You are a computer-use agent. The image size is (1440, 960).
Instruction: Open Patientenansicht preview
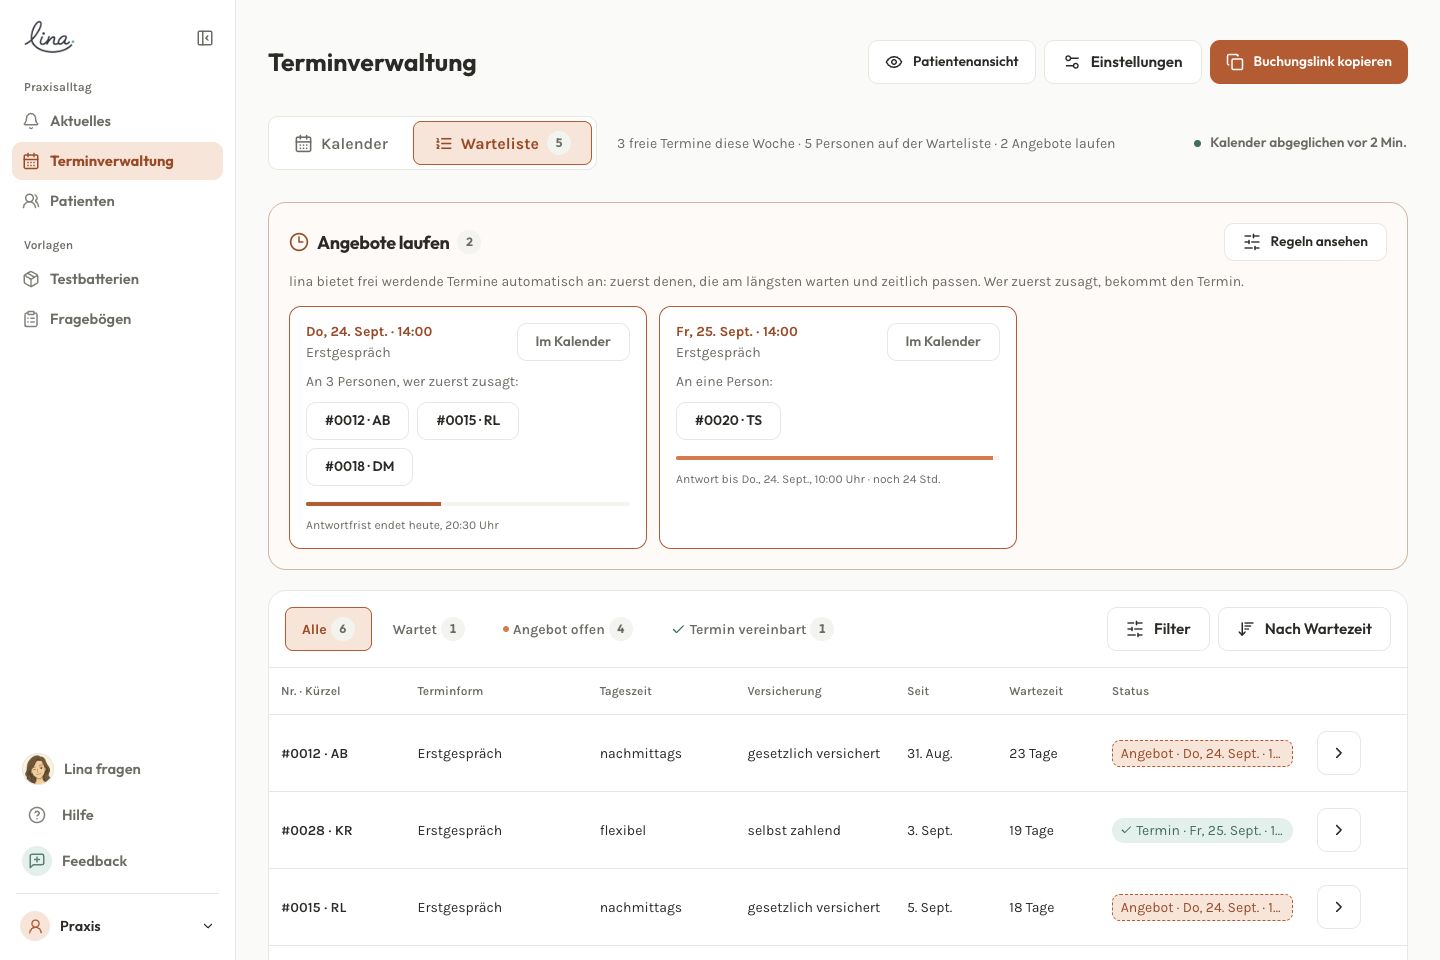(x=952, y=62)
